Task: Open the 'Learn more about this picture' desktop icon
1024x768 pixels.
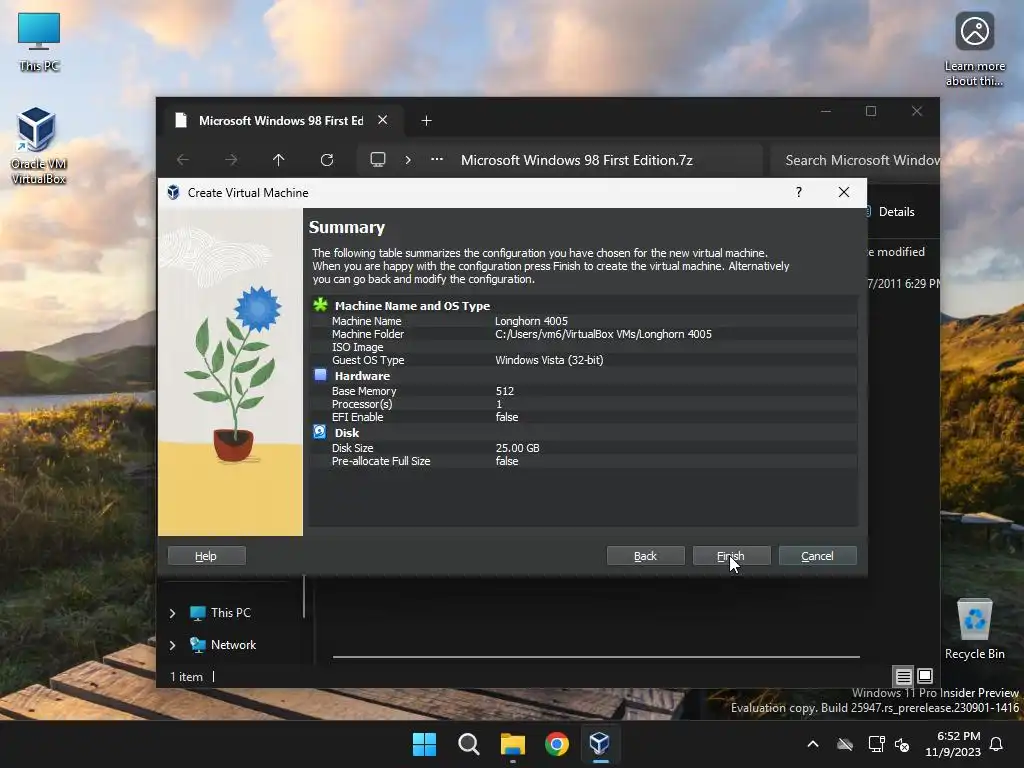Action: coord(974,48)
